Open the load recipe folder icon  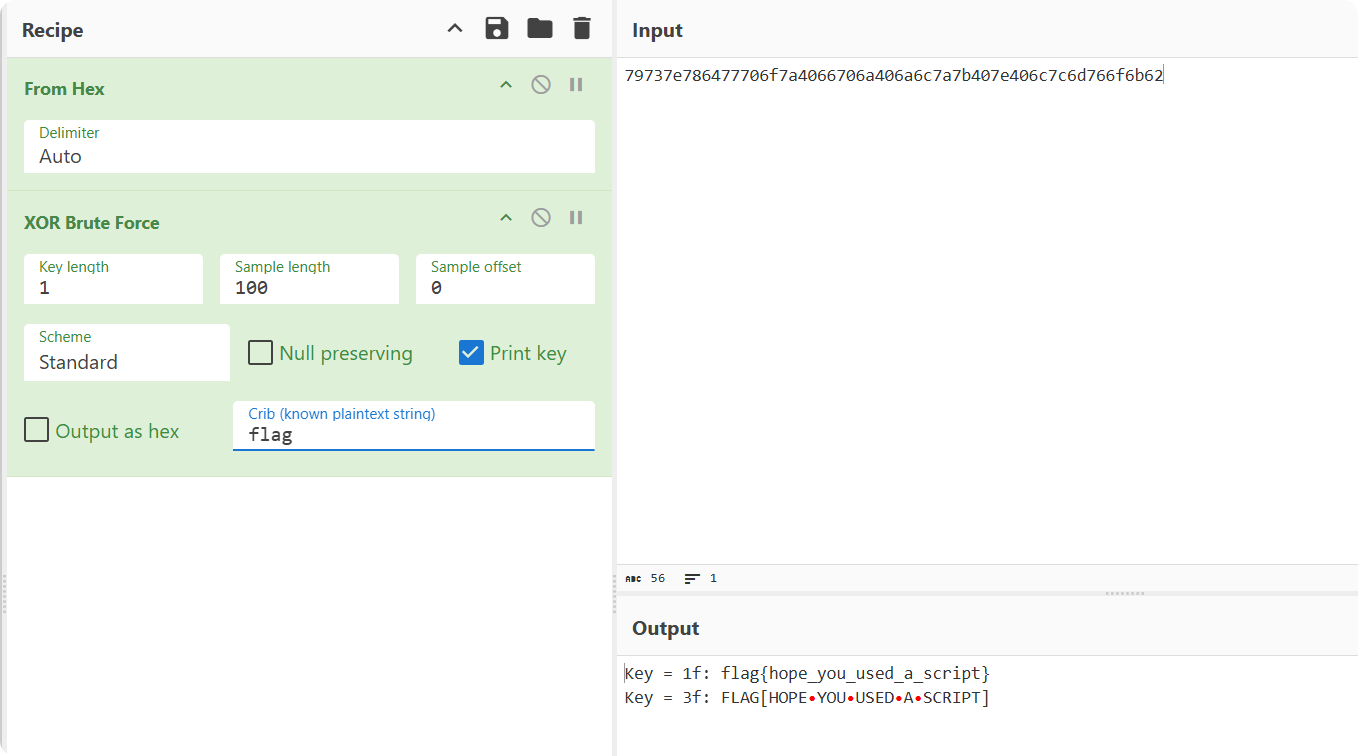(x=539, y=28)
